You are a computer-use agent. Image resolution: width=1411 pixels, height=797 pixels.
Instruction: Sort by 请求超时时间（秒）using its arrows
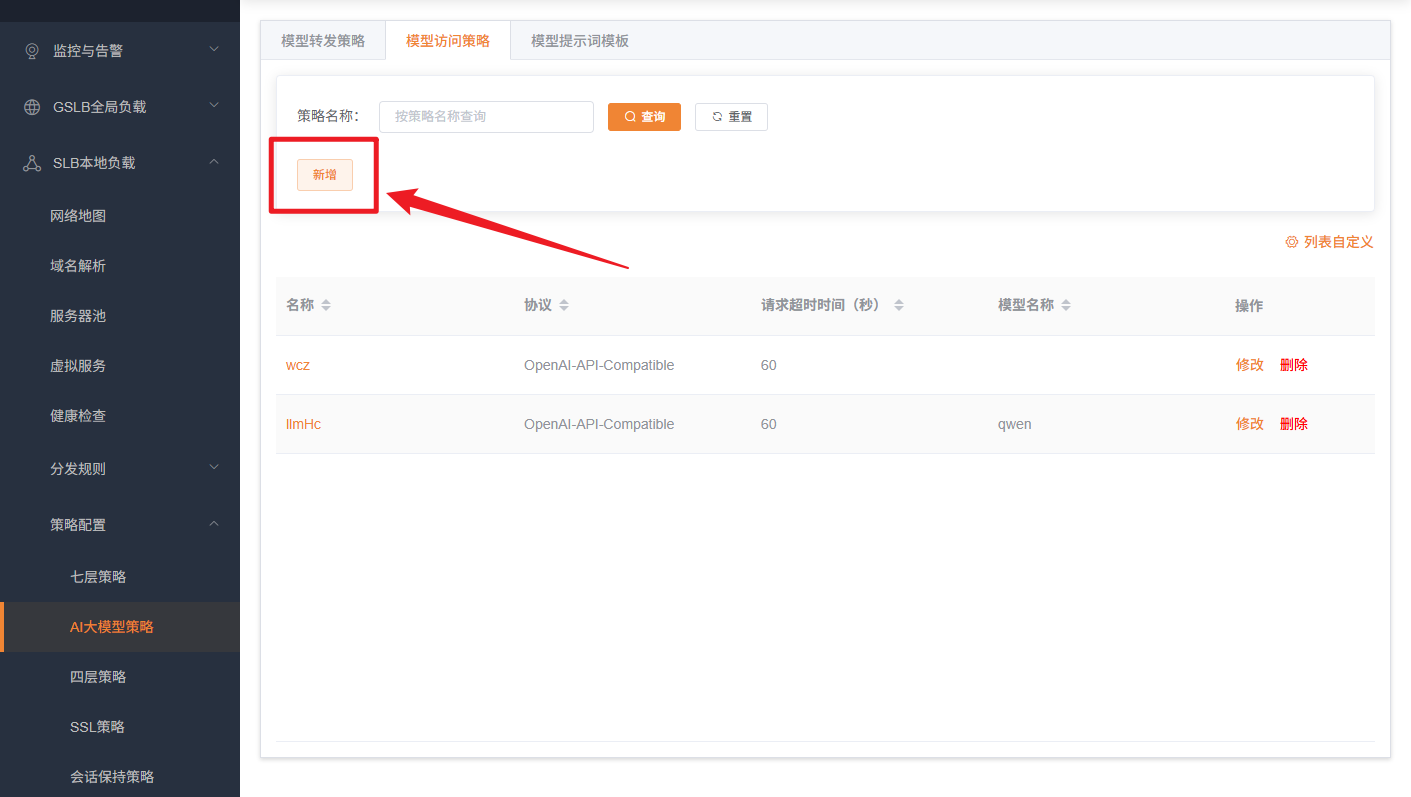click(x=899, y=306)
